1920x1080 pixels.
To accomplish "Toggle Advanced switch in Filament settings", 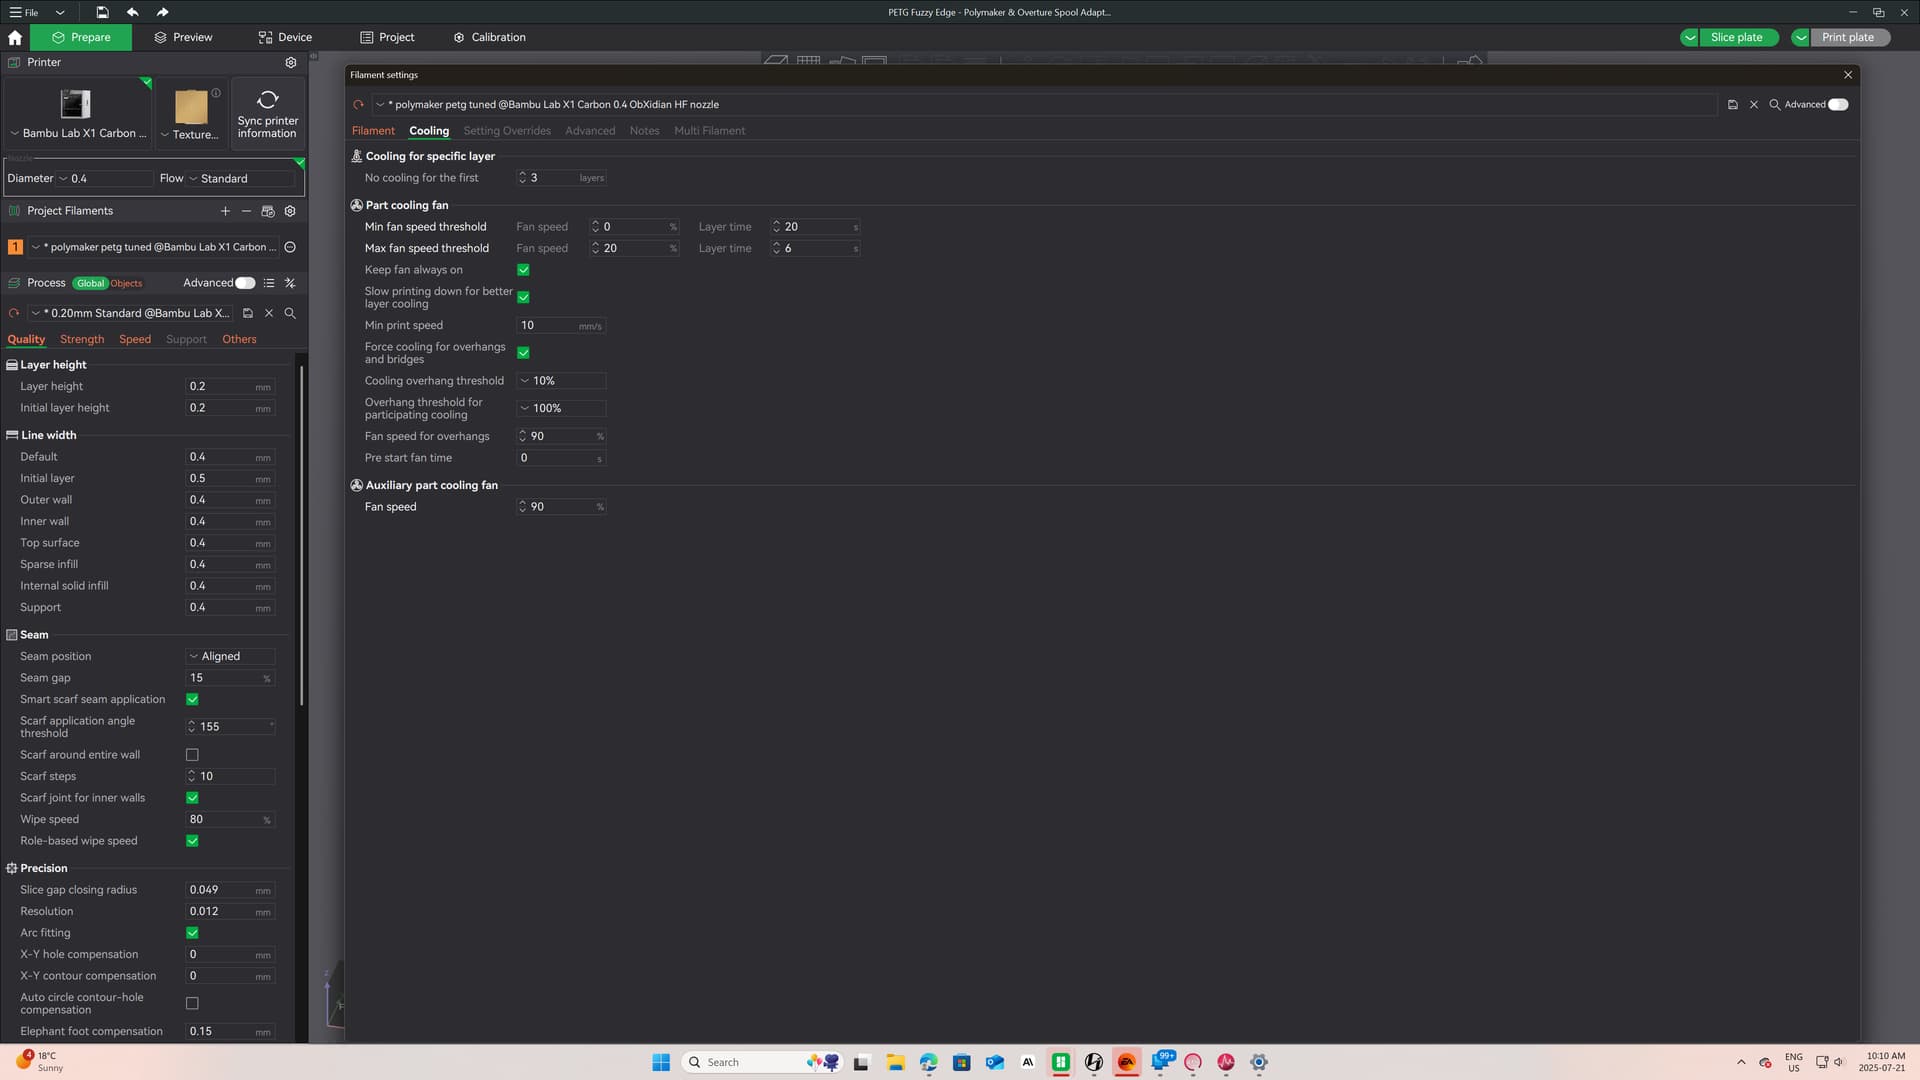I will click(1838, 104).
